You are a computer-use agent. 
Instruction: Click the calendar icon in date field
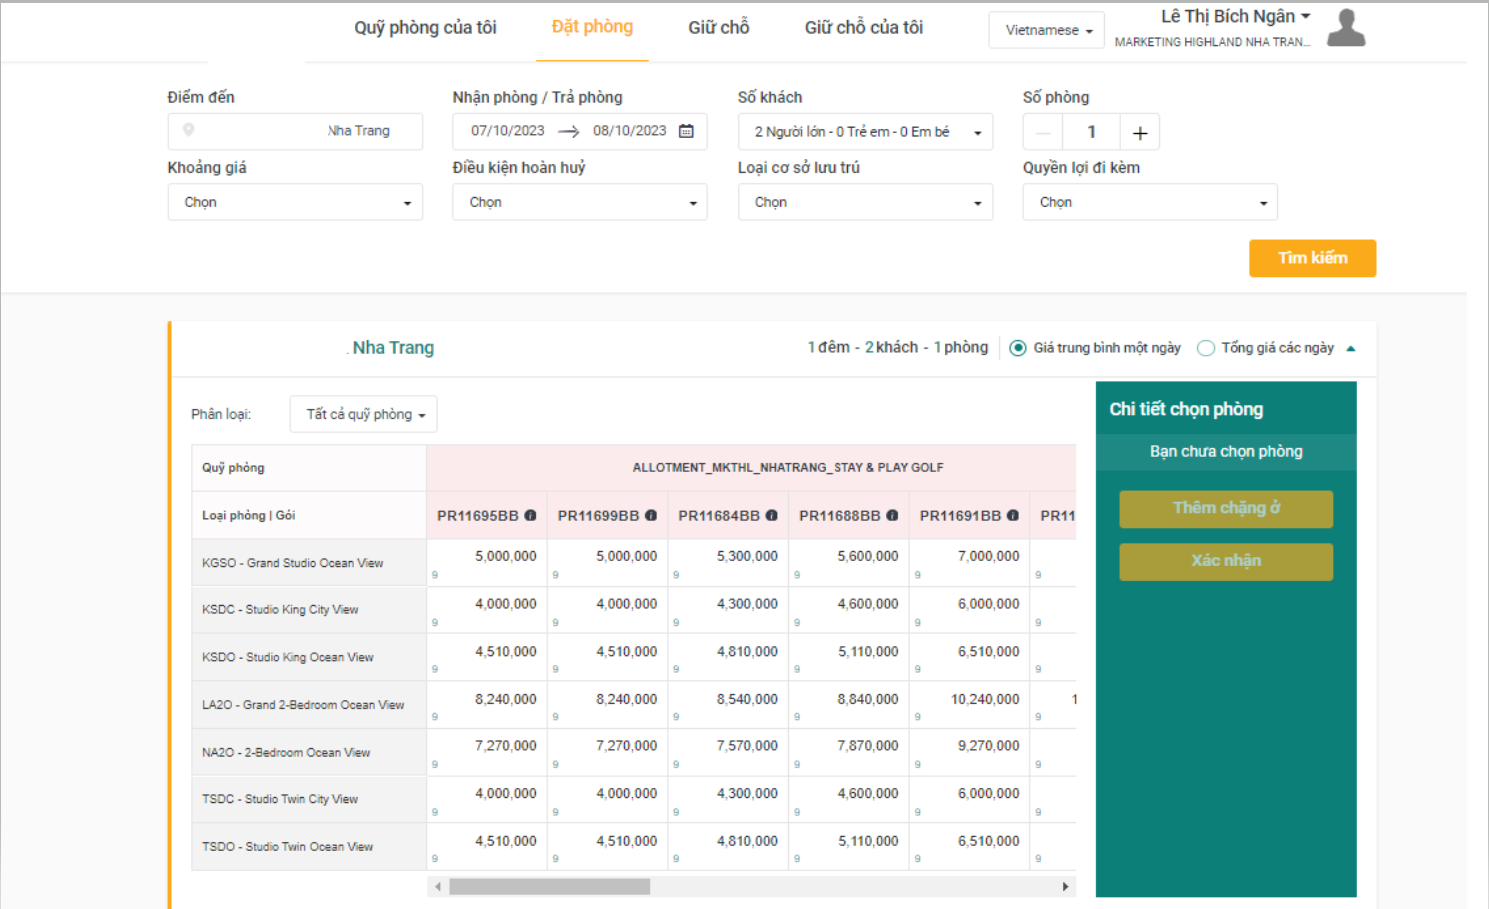point(686,131)
